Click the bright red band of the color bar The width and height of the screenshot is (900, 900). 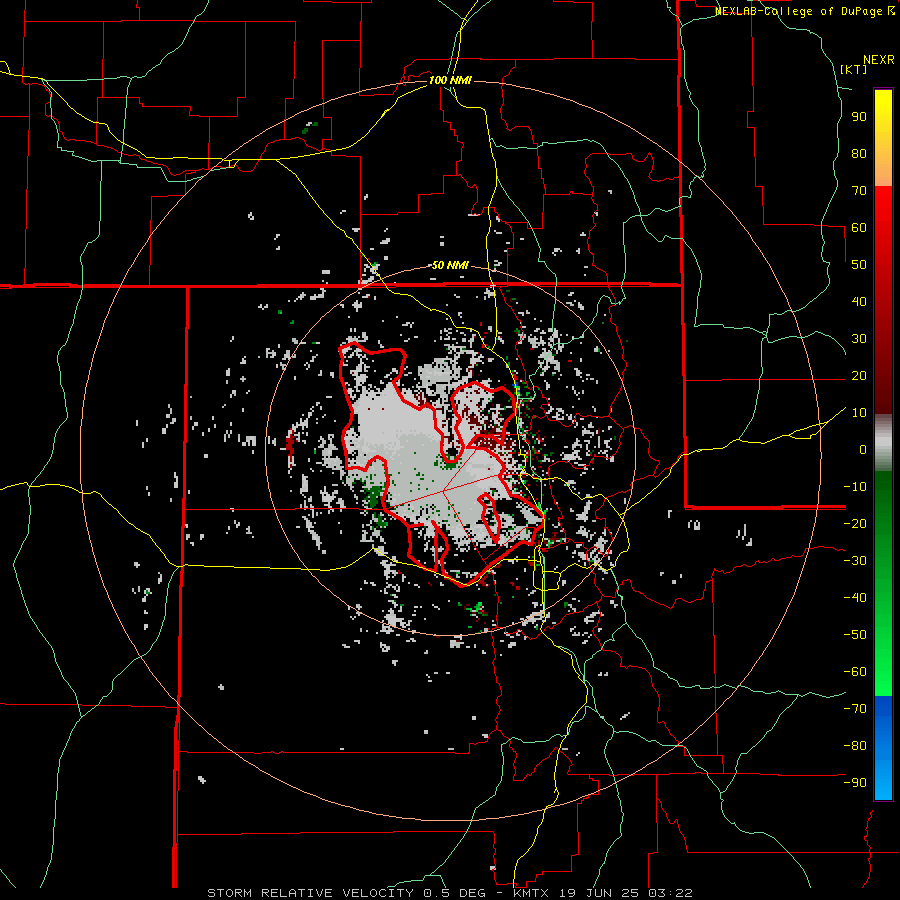coord(883,201)
